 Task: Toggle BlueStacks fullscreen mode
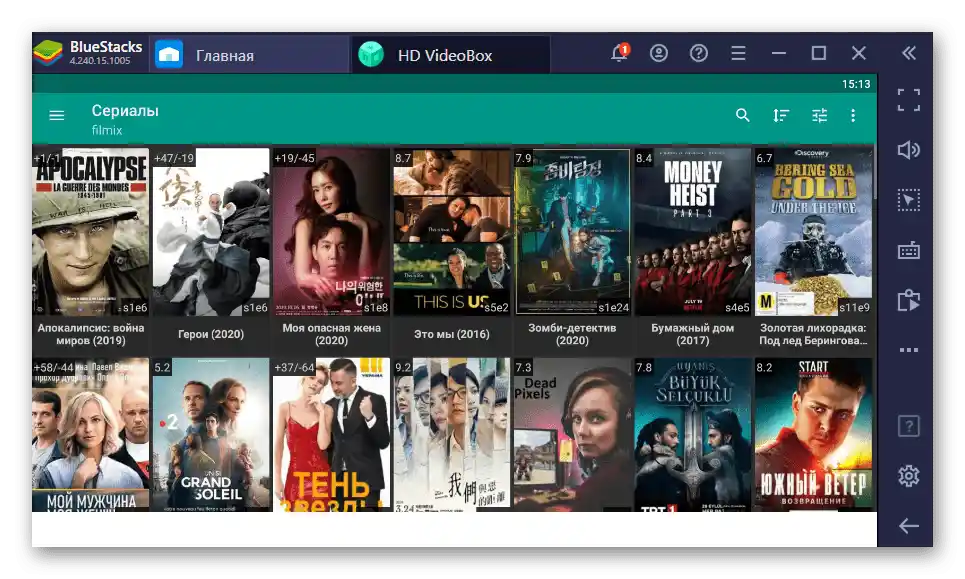909,100
